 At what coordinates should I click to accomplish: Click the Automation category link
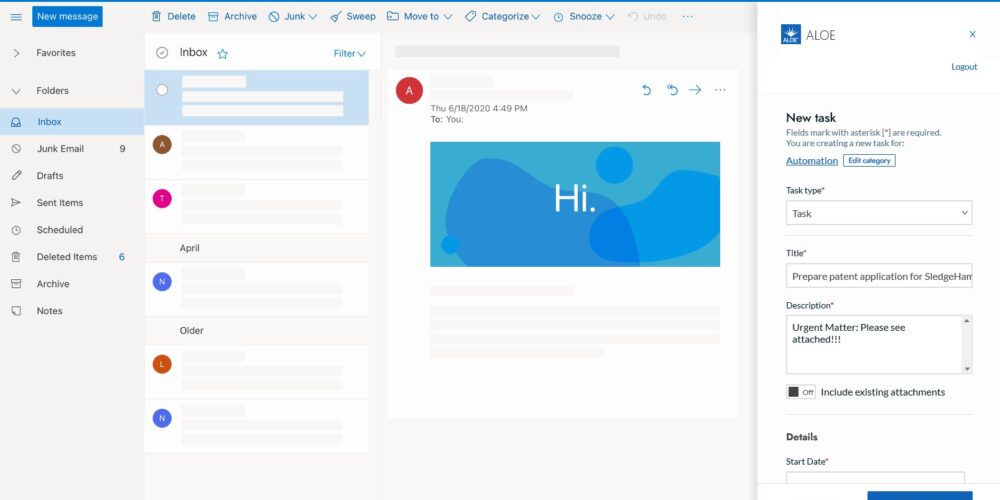tap(811, 161)
